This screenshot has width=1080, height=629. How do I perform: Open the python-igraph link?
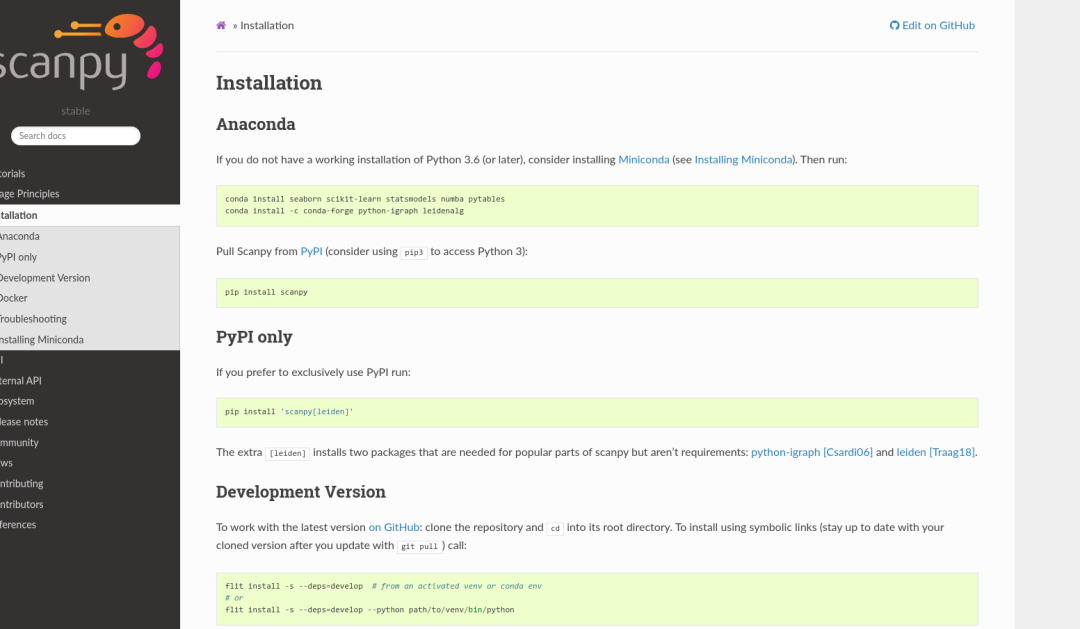785,452
